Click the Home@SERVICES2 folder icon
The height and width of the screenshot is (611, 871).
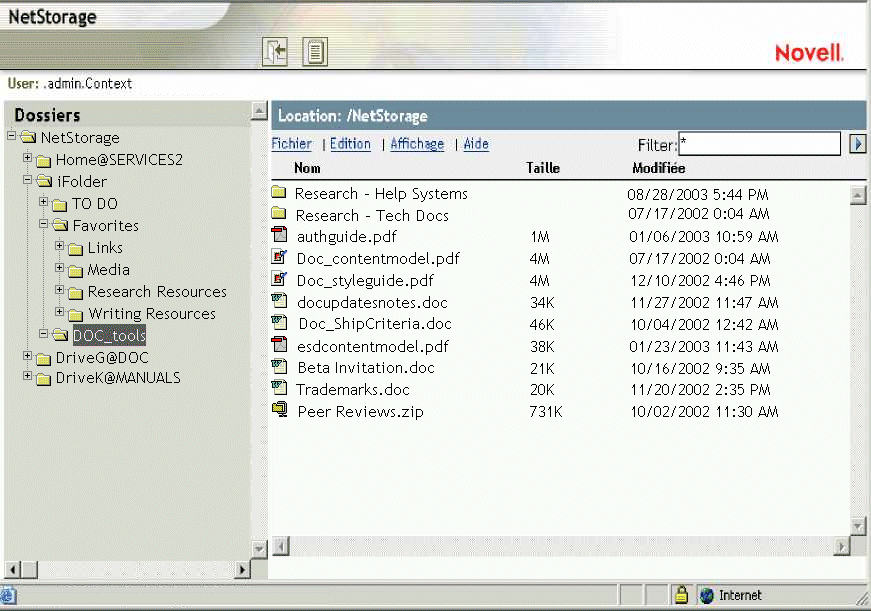coord(44,161)
